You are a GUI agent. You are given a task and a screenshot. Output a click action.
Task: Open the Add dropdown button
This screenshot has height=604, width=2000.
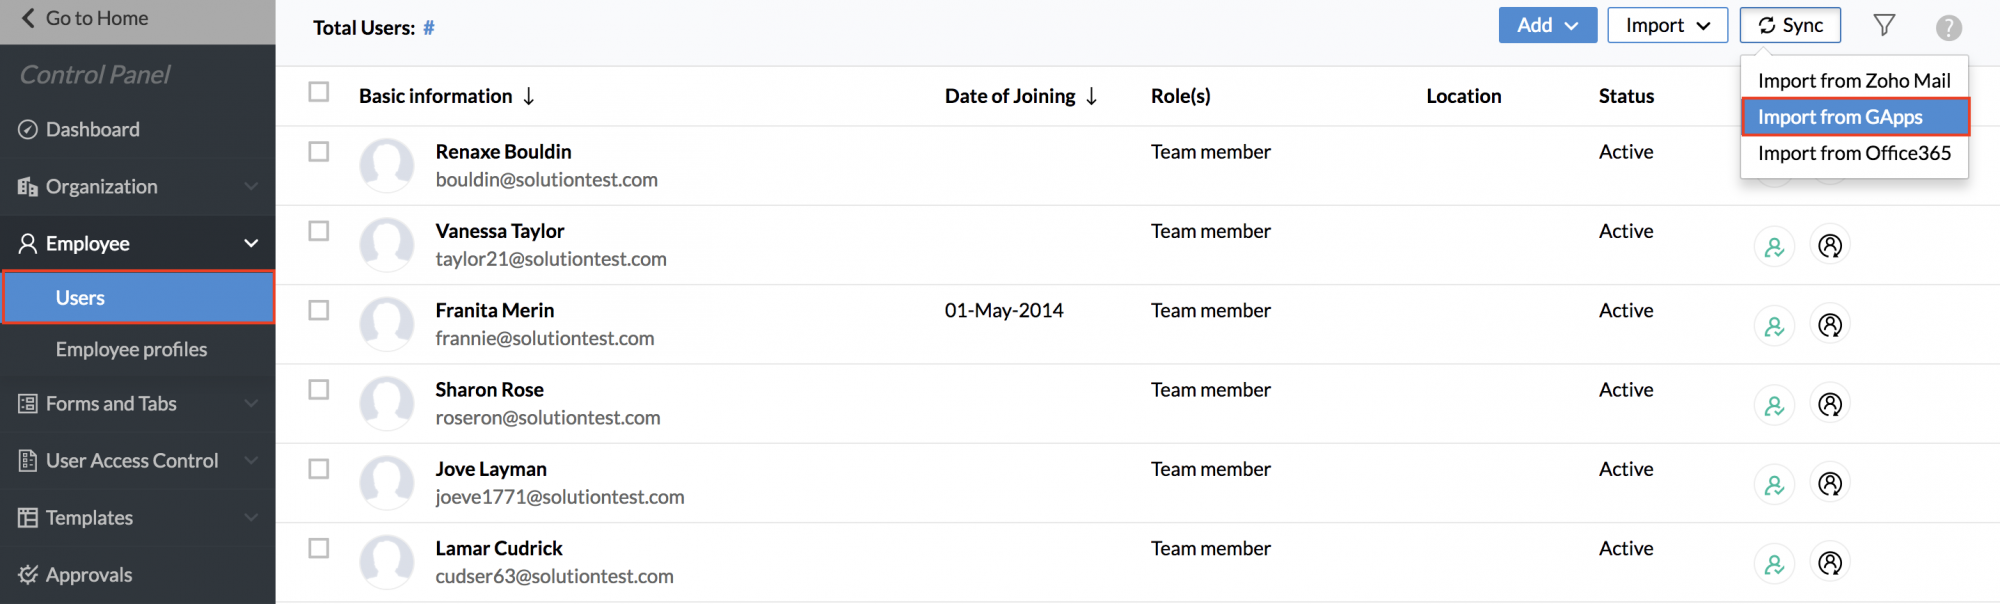pyautogui.click(x=1547, y=26)
